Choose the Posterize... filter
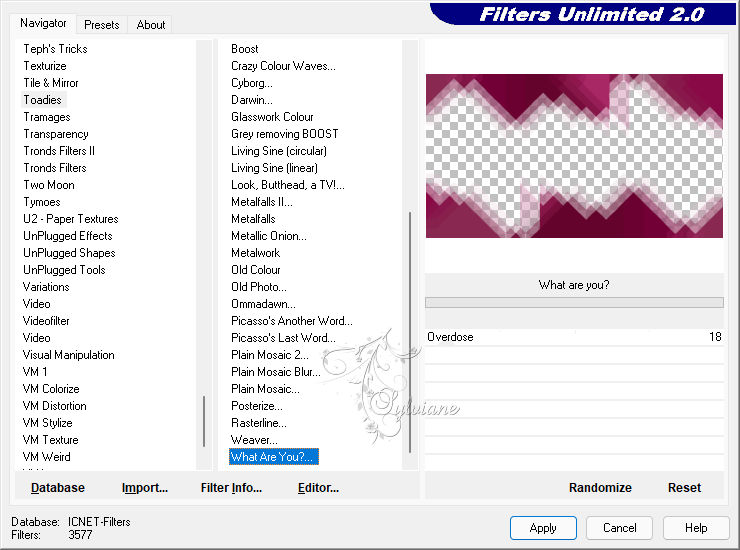Image resolution: width=740 pixels, height=550 pixels. point(257,406)
